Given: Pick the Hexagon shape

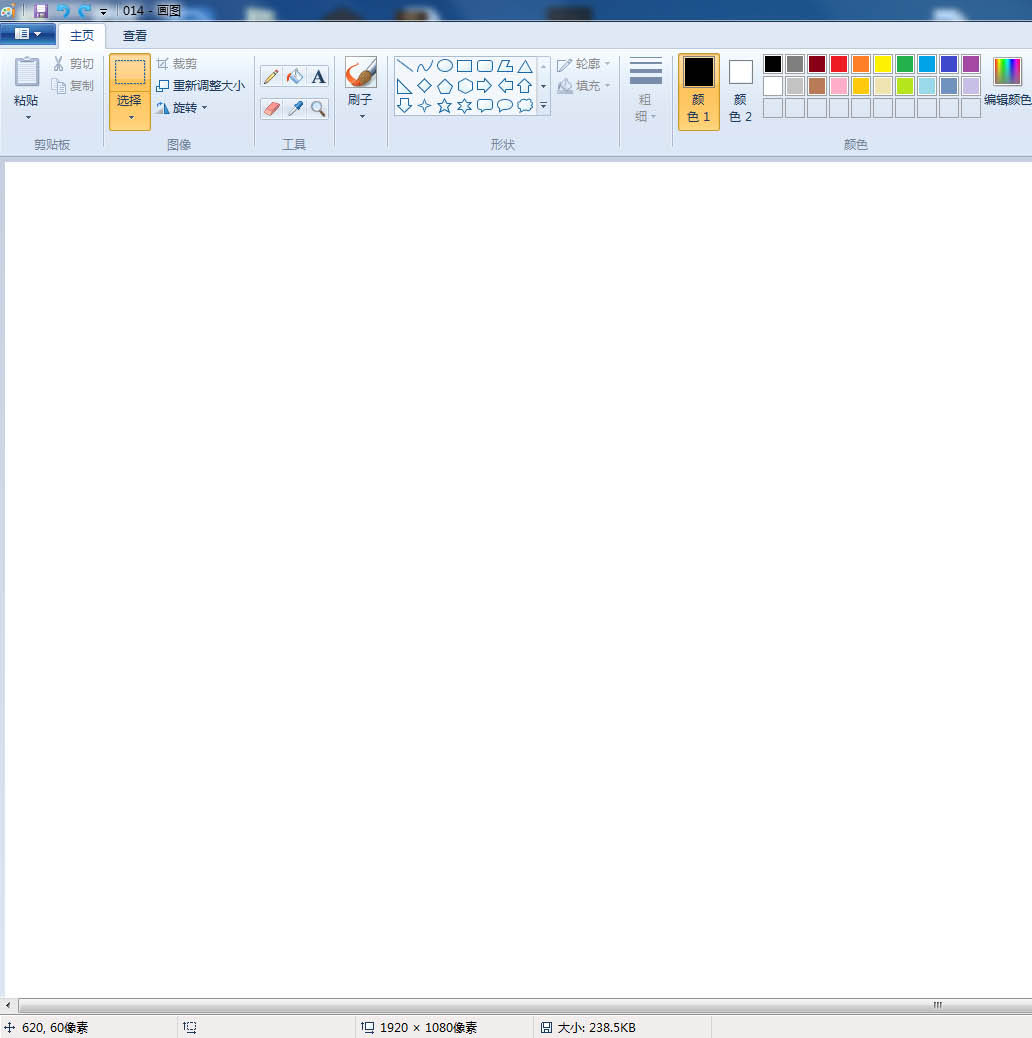Looking at the screenshot, I should click(x=465, y=86).
